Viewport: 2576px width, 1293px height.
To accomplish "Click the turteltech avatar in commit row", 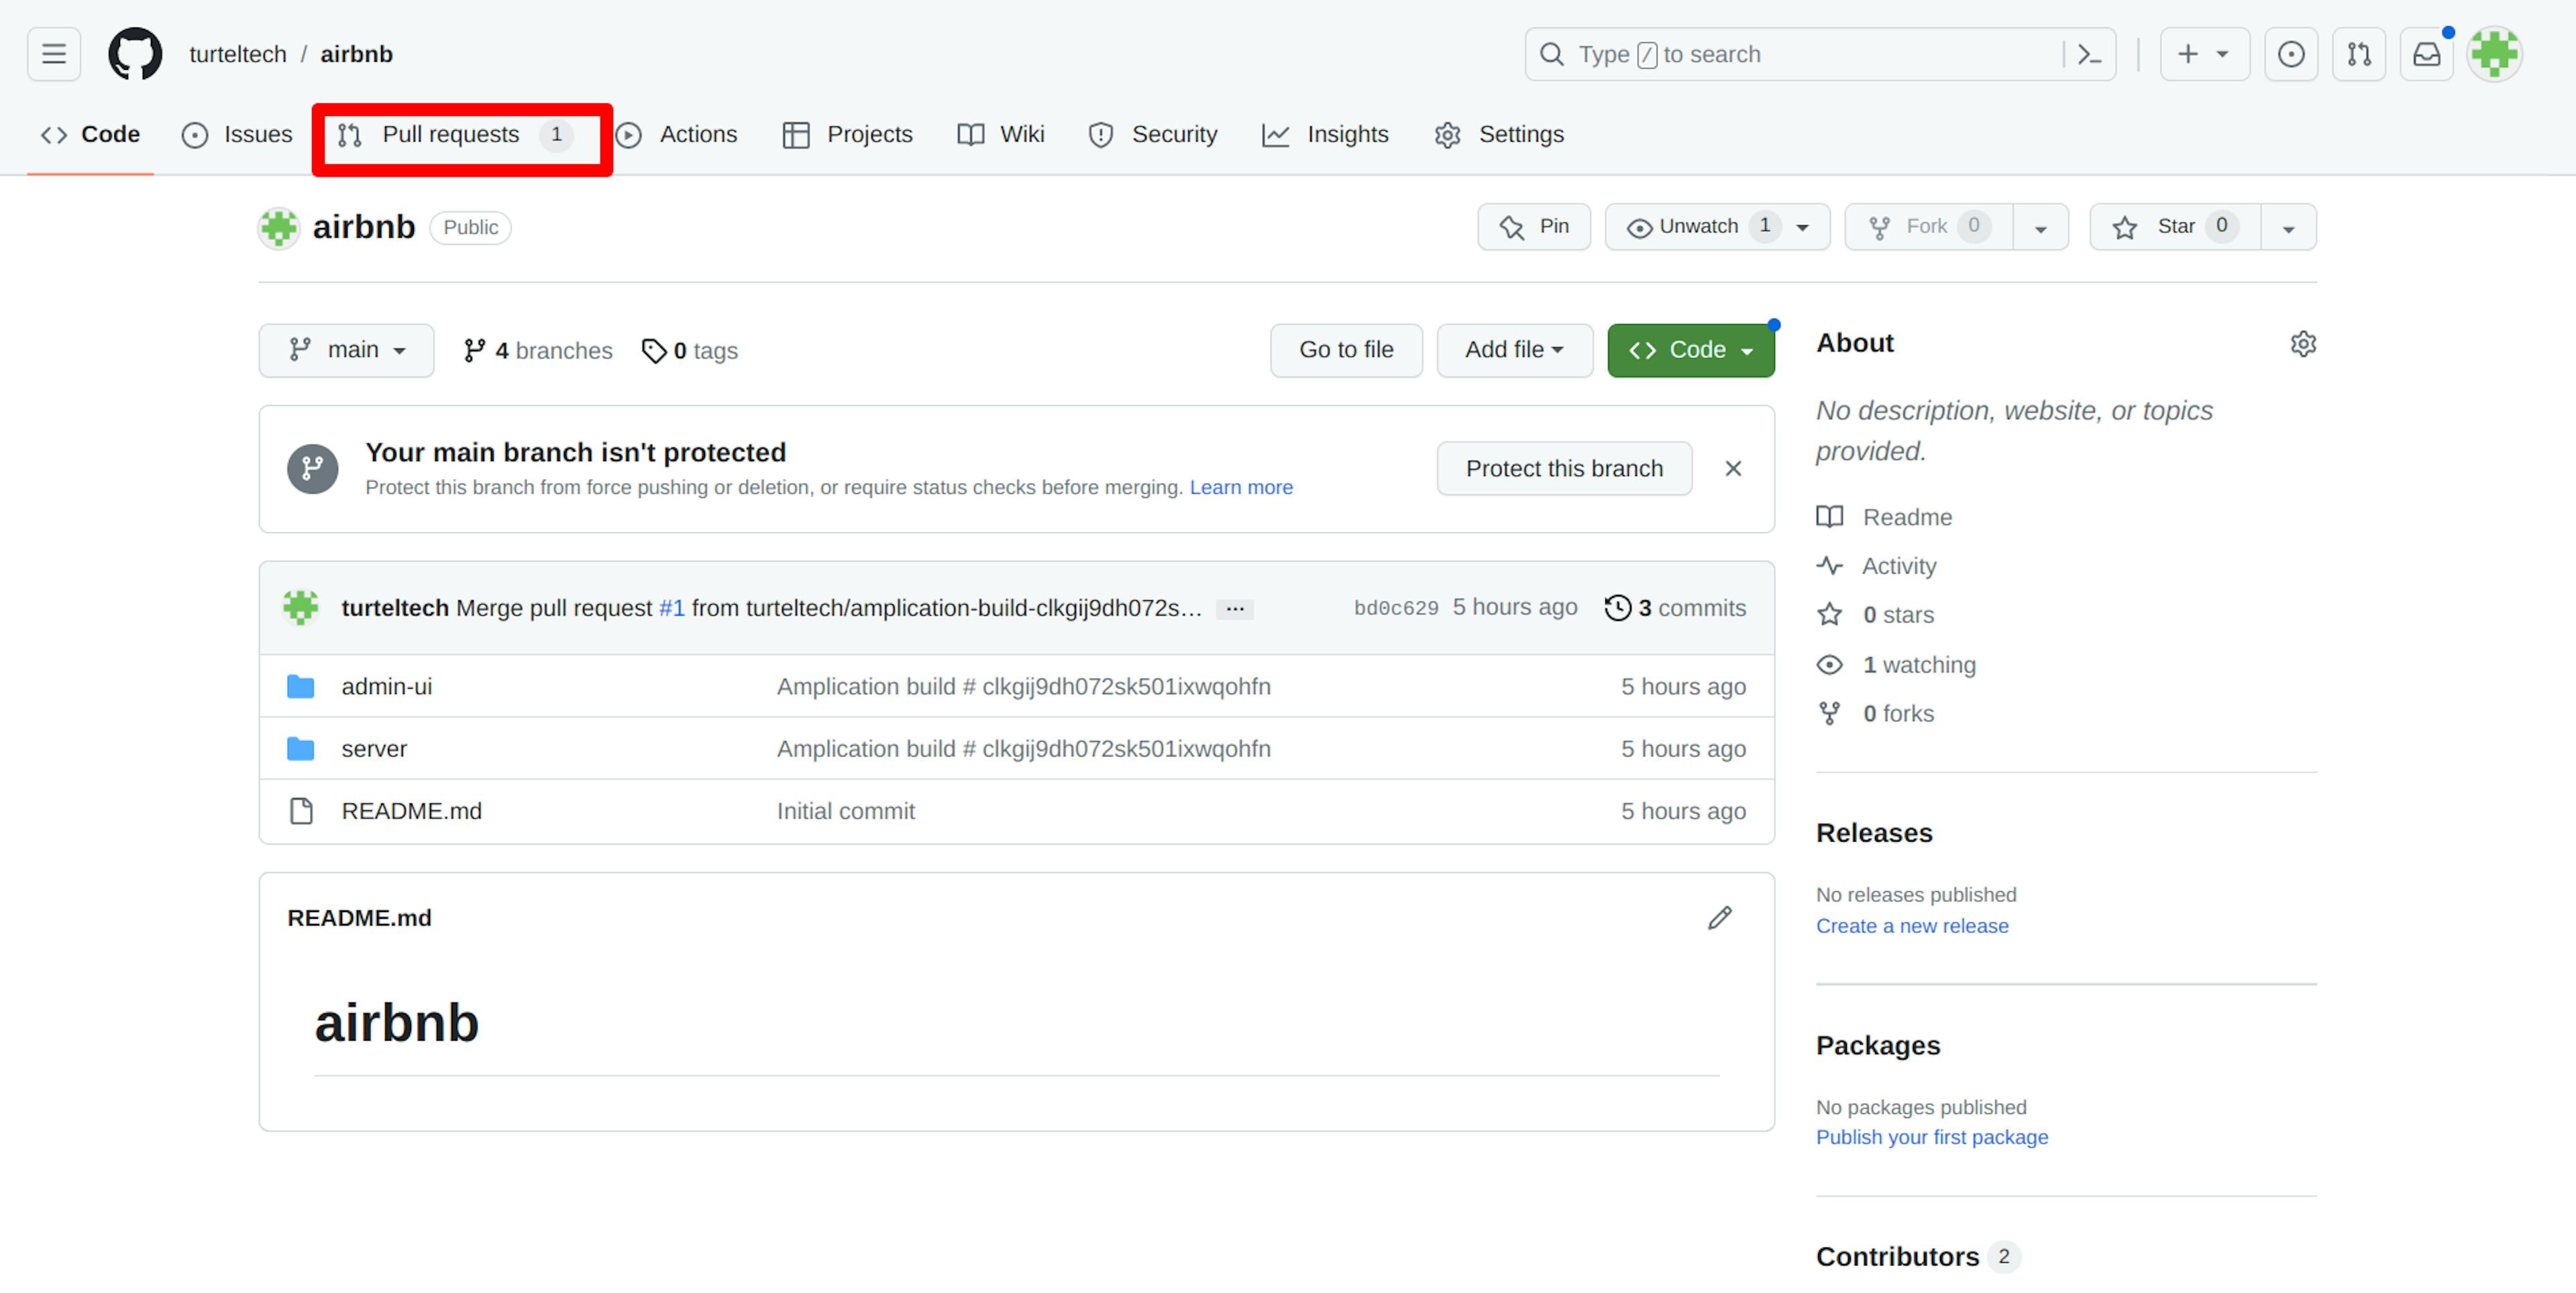I will [301, 608].
